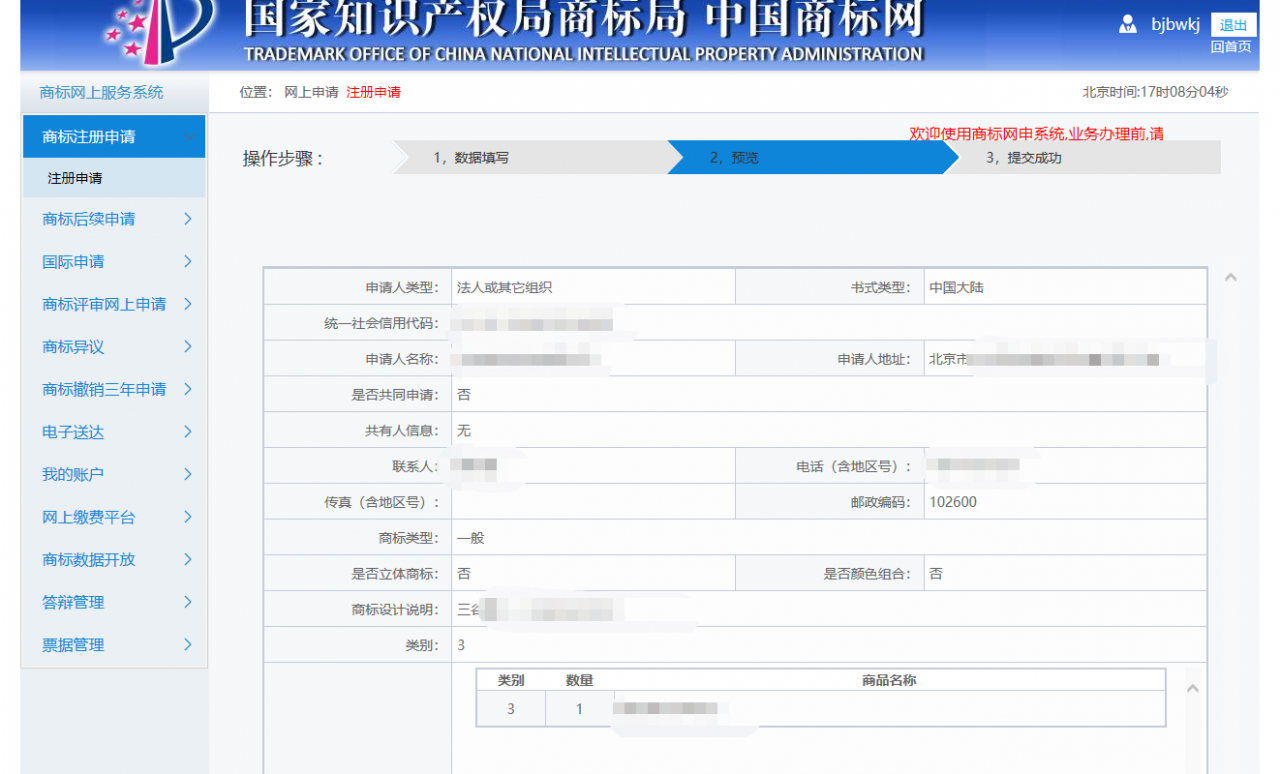Image resolution: width=1280 pixels, height=774 pixels.
Task: Click the 回首页 link
Action: pyautogui.click(x=1232, y=46)
